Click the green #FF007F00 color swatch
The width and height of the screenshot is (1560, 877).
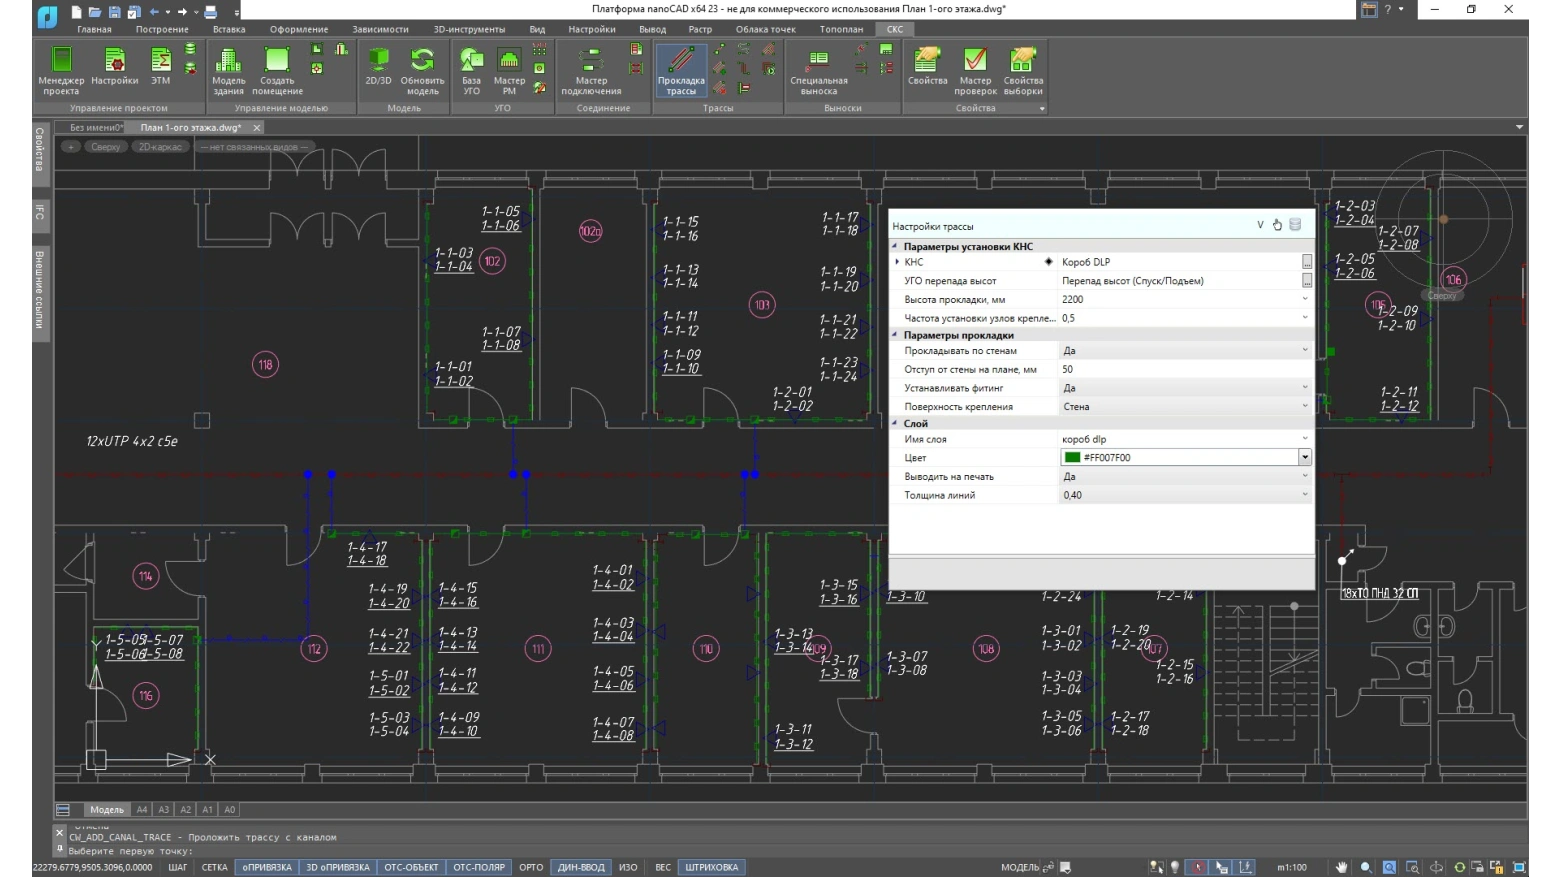point(1072,457)
